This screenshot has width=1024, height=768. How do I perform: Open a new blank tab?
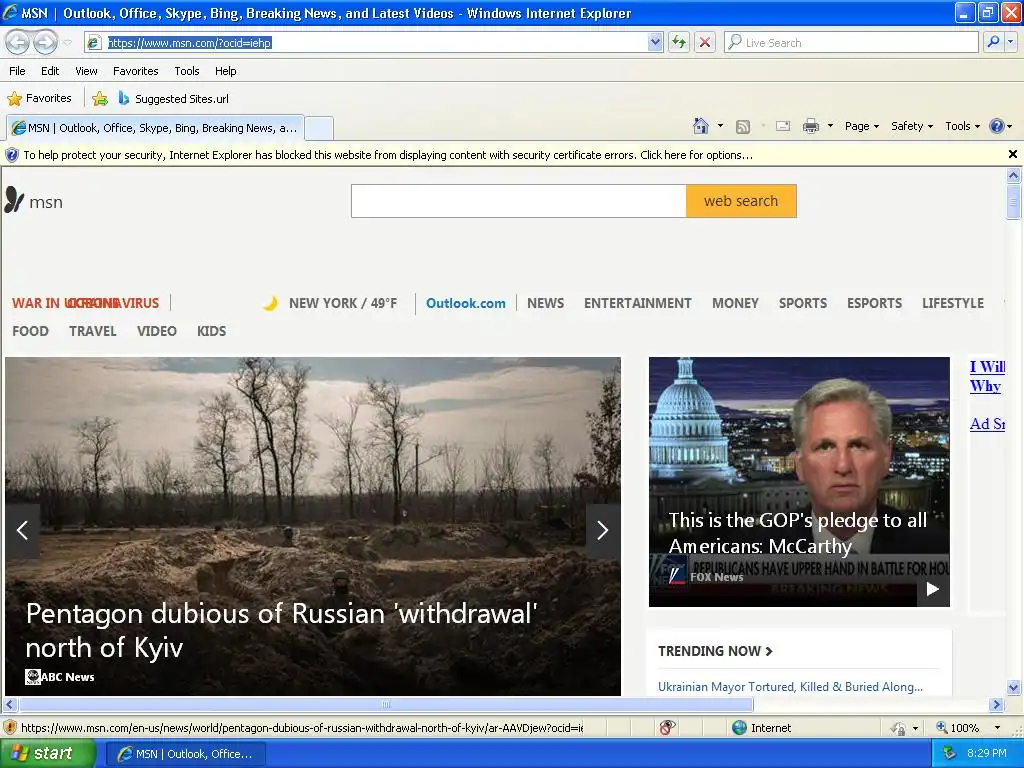tap(319, 128)
